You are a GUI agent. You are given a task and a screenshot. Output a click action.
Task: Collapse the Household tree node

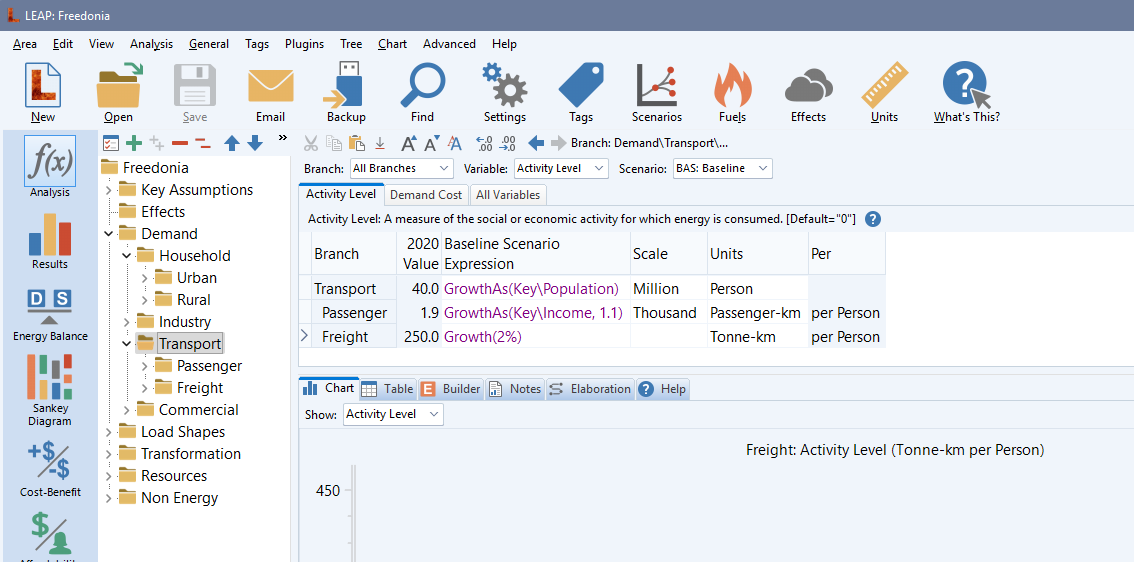(x=127, y=256)
